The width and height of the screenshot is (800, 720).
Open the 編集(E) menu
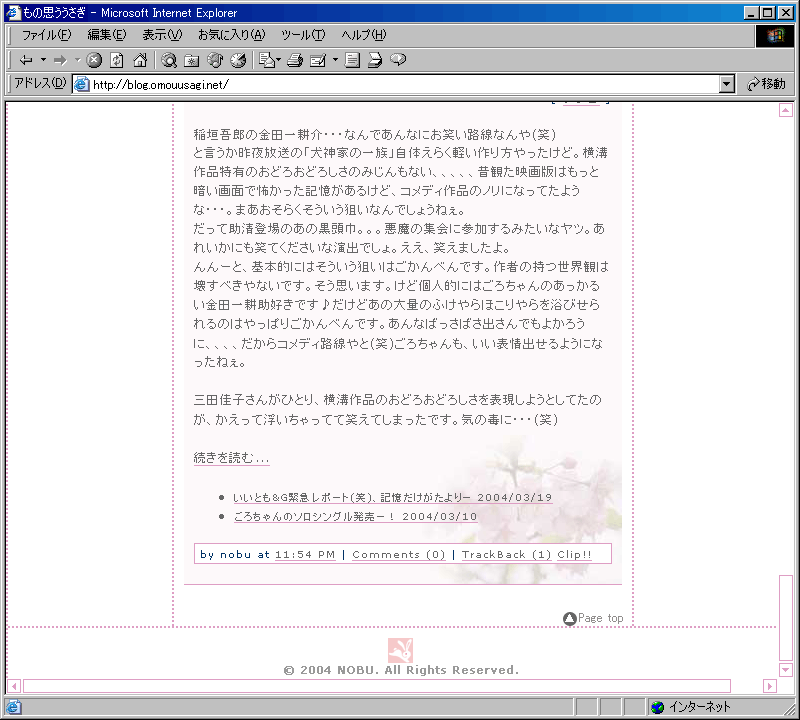tap(107, 35)
